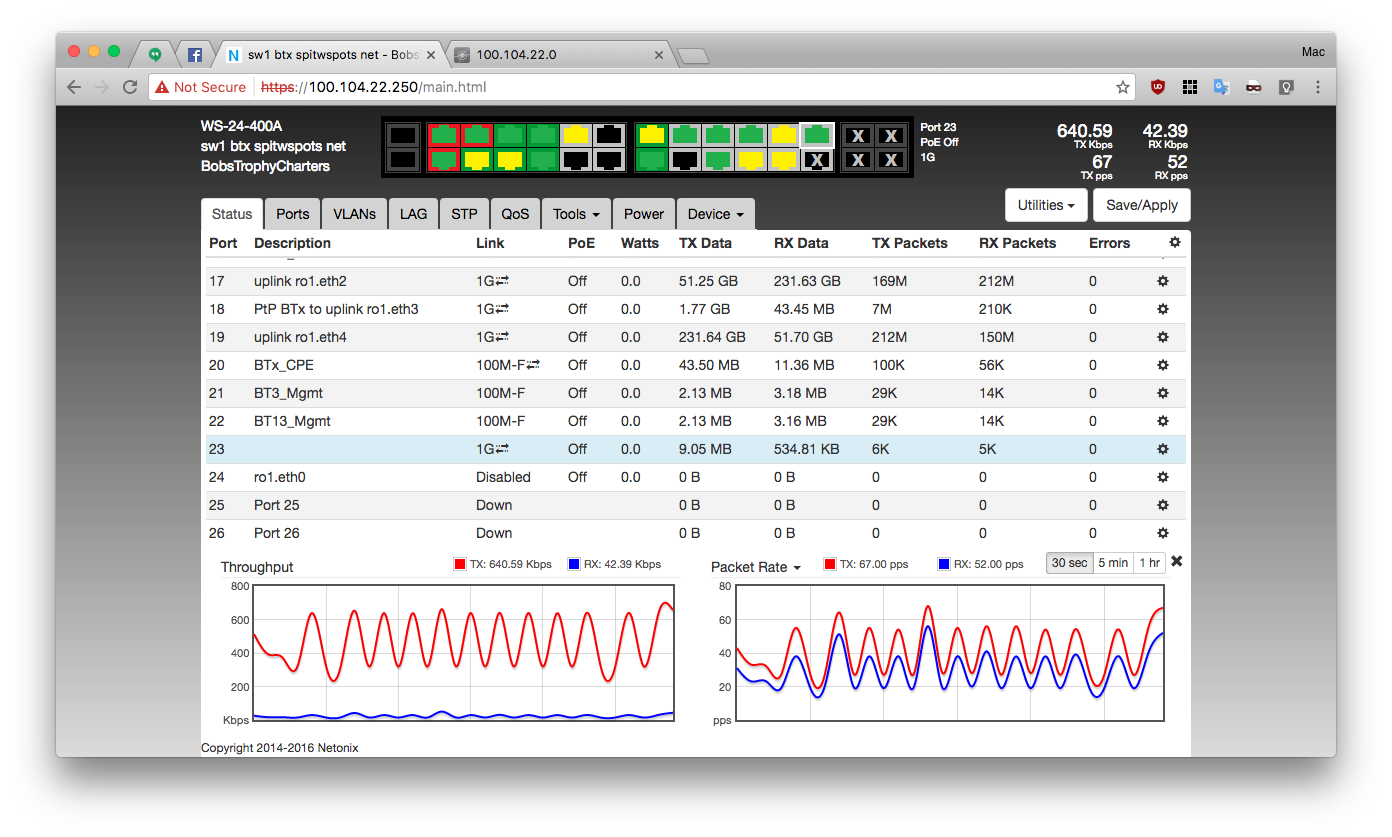
Task: Open the QoS tab
Action: 515,214
